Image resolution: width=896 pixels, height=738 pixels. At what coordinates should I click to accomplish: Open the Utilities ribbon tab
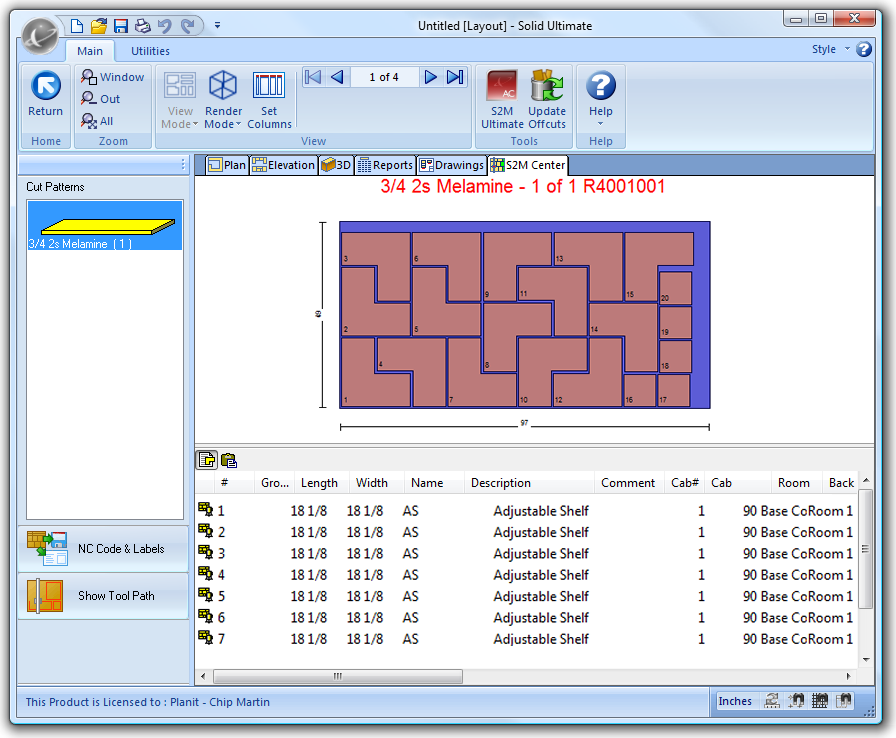tap(150, 51)
